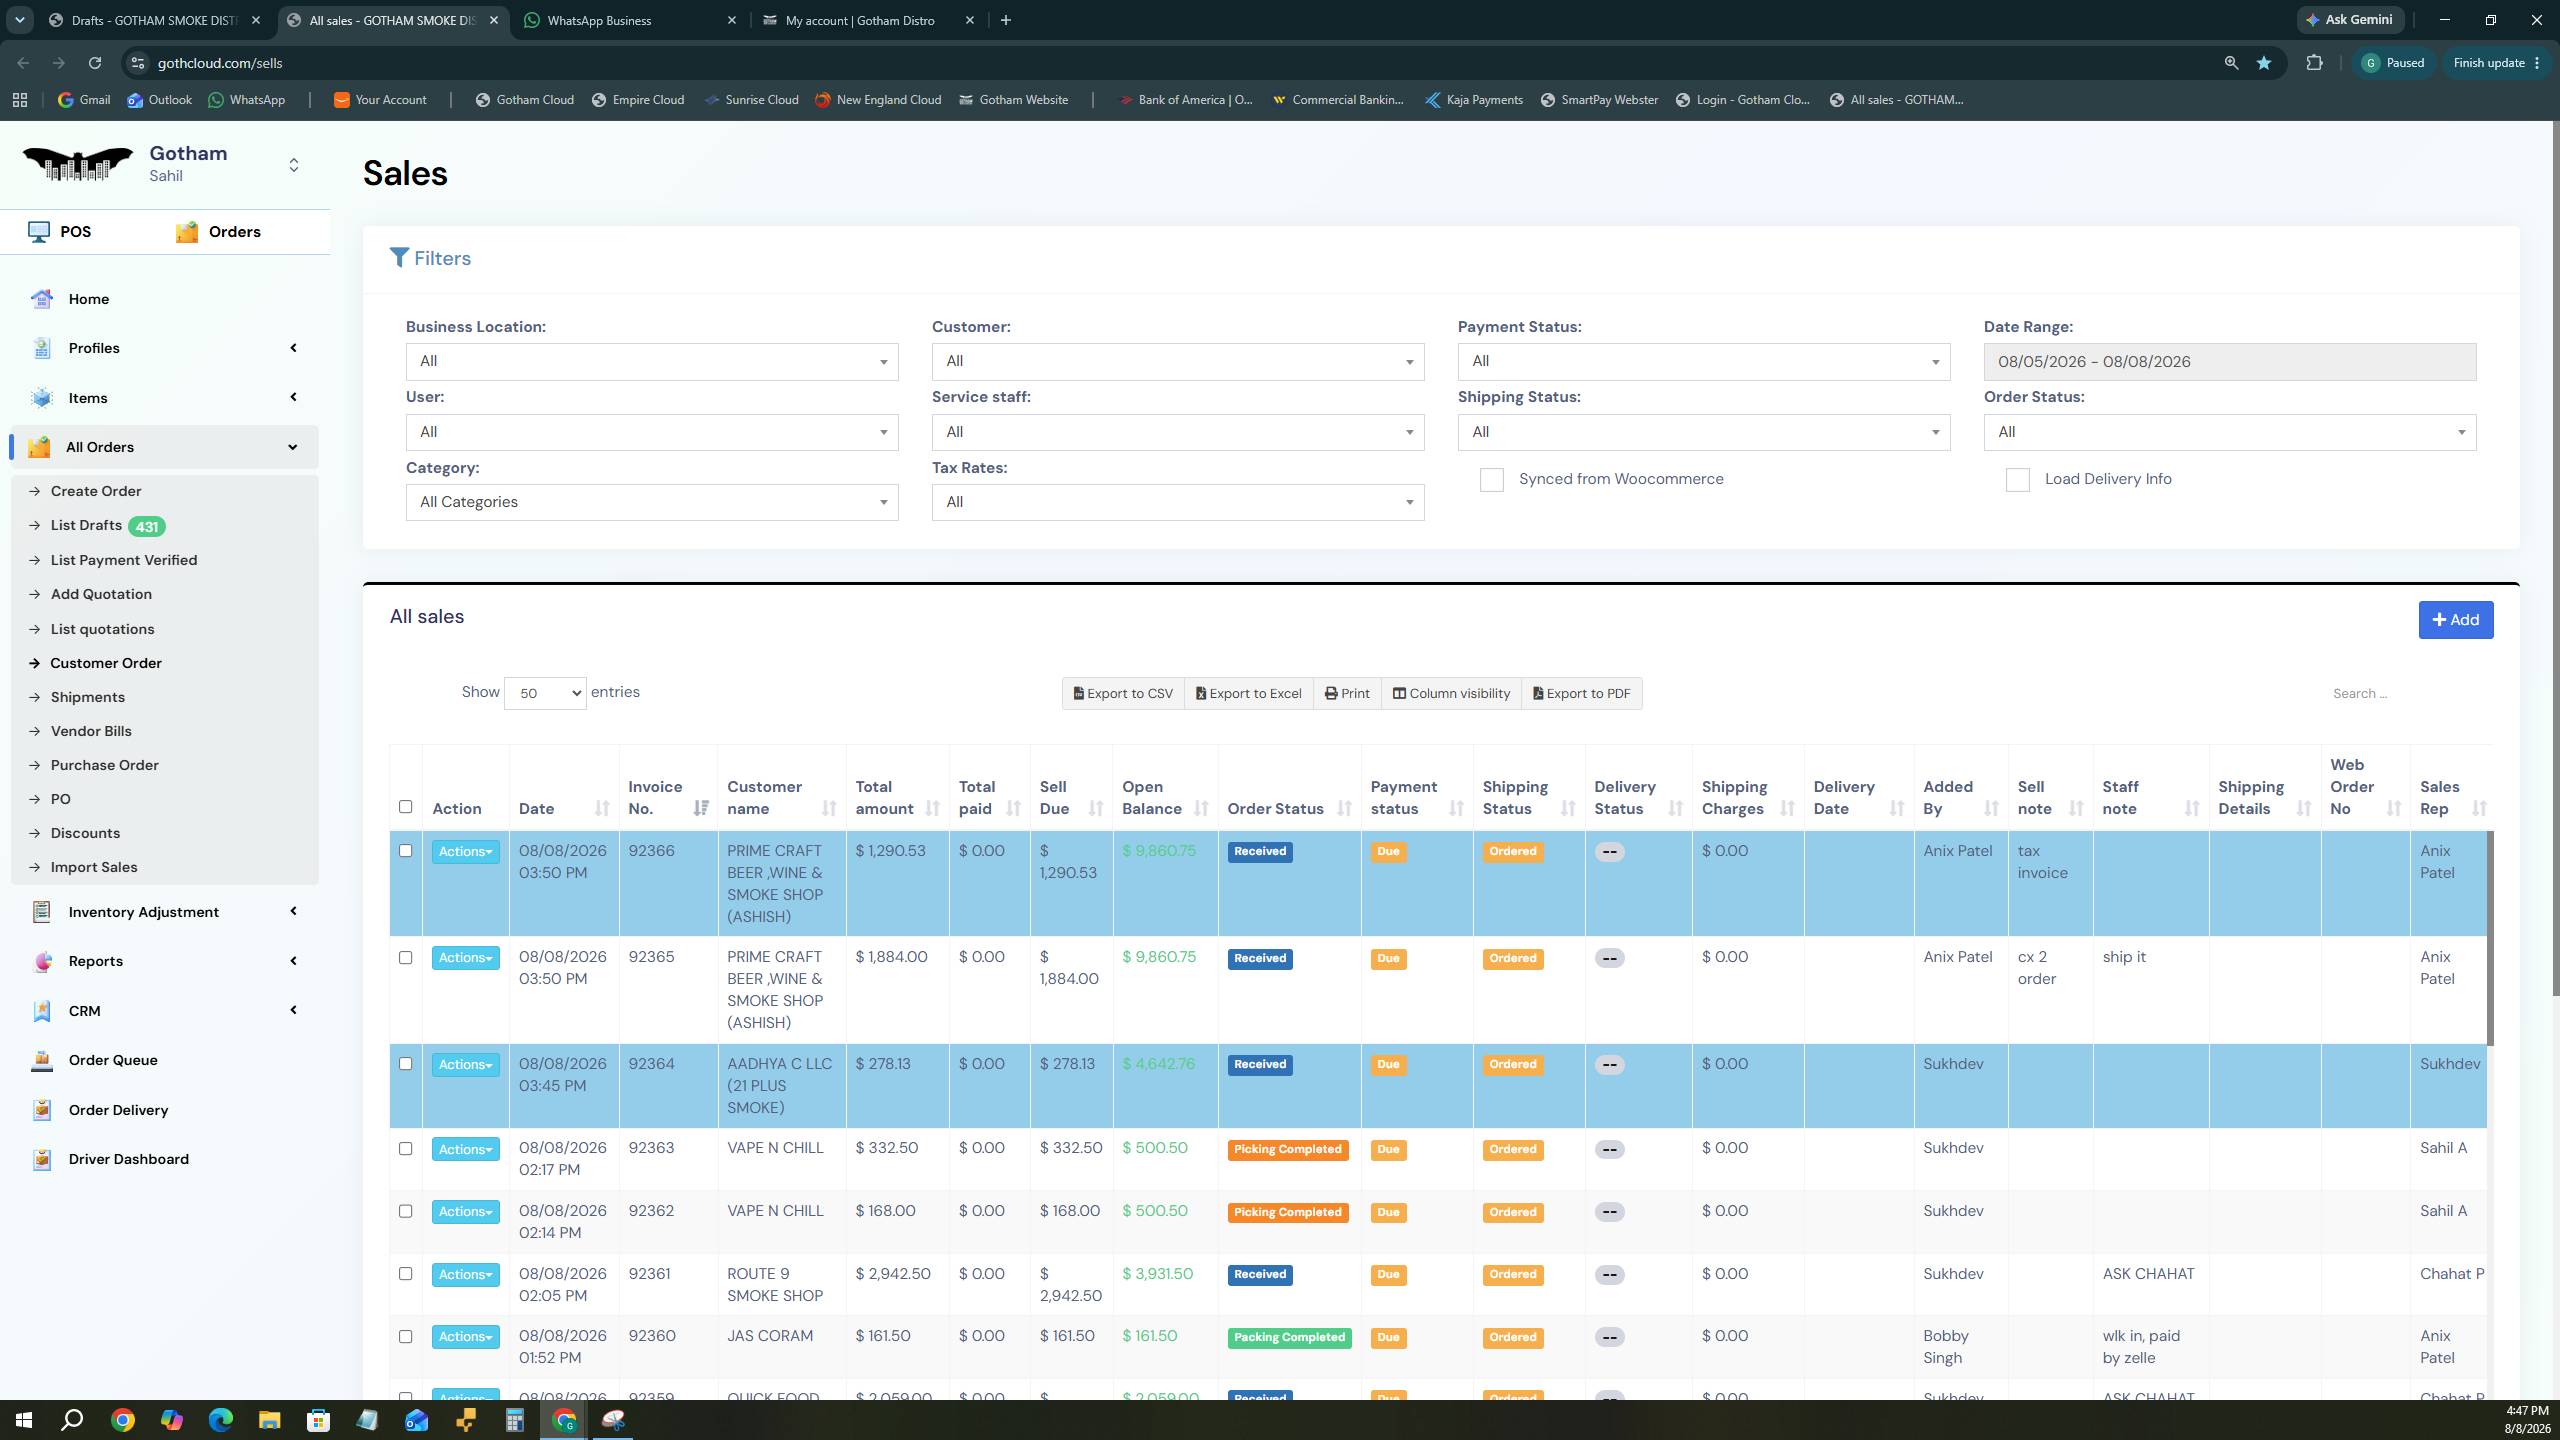
Task: Open the POS monitor icon
Action: [39, 232]
